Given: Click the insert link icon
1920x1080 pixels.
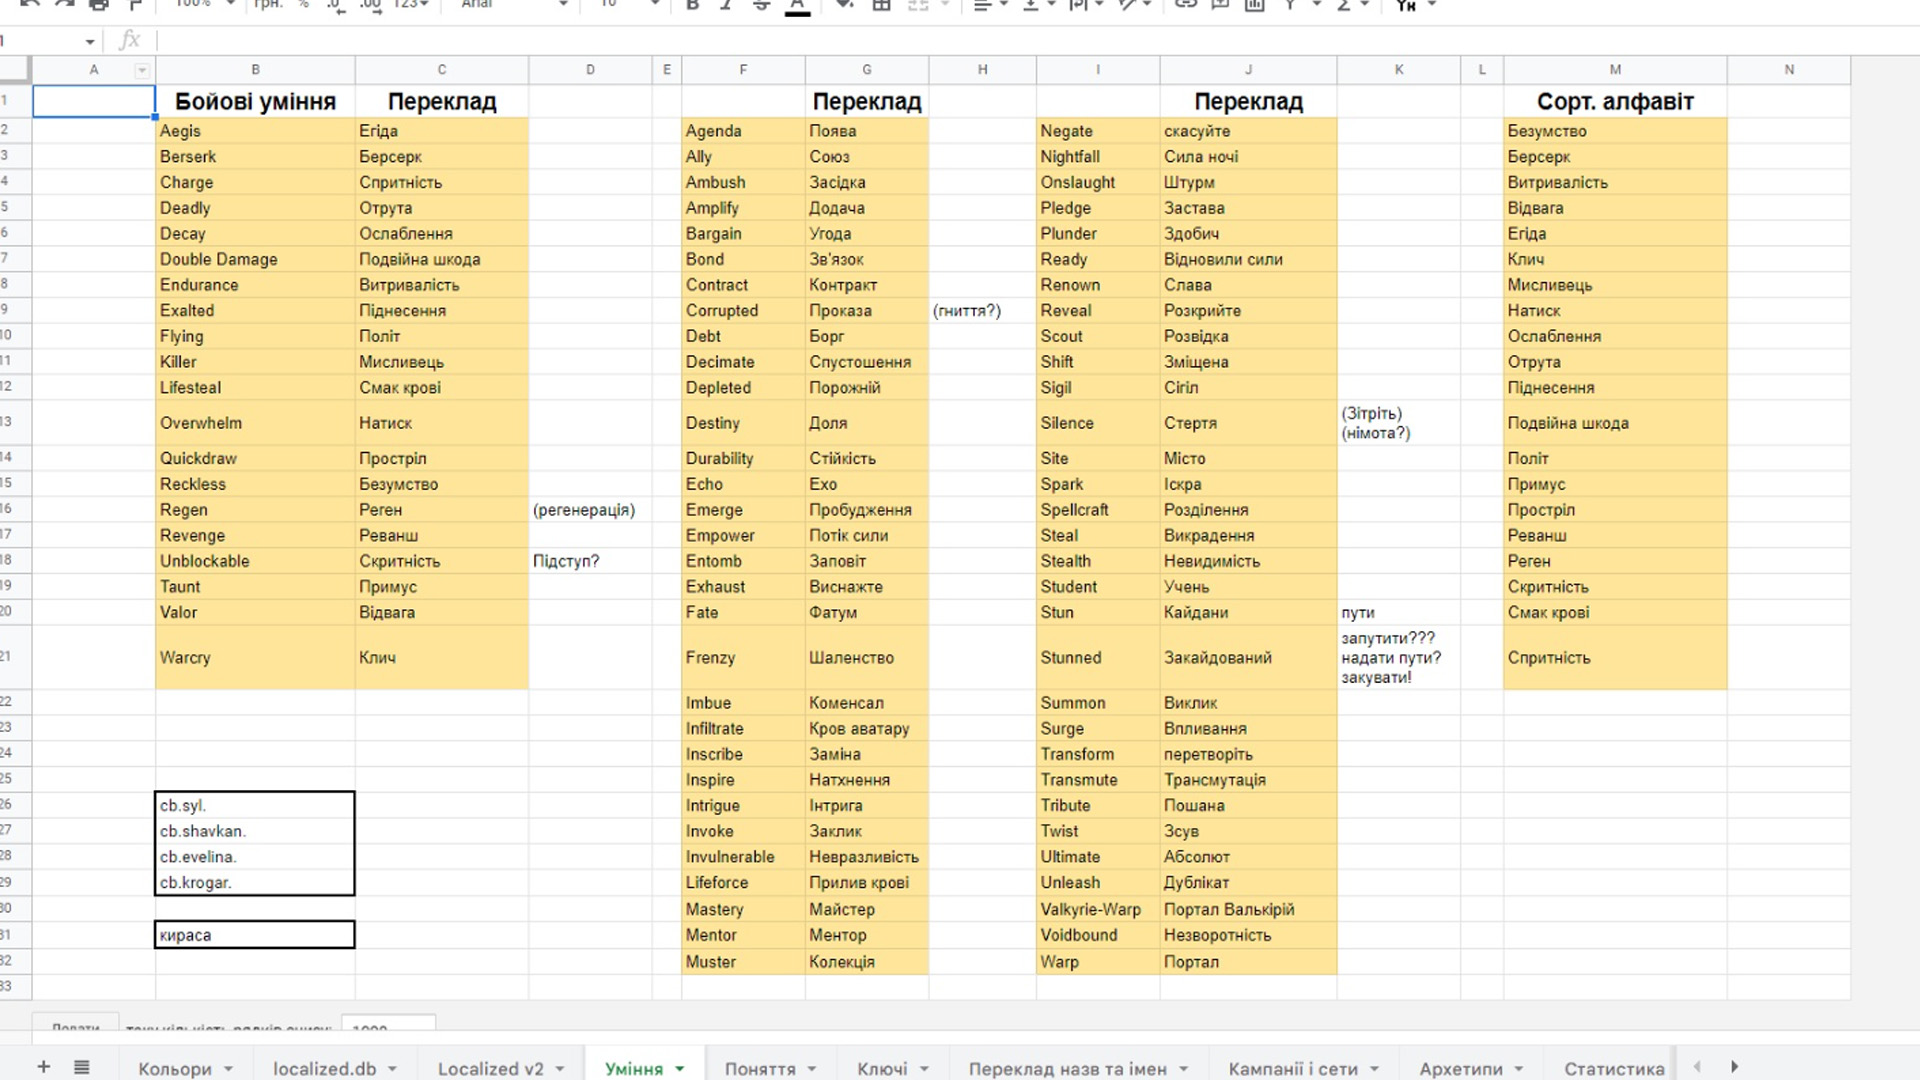Looking at the screenshot, I should tap(1186, 5).
